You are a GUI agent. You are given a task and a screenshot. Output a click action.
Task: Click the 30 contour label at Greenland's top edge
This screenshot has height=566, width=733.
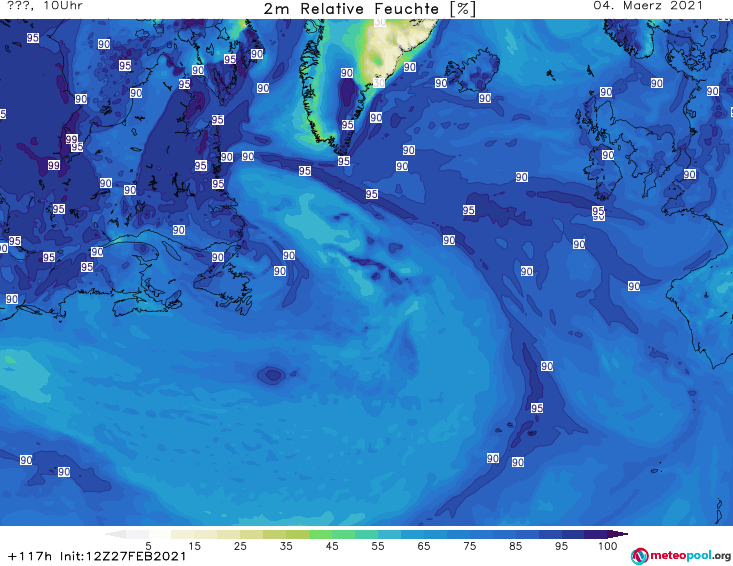coord(380,22)
